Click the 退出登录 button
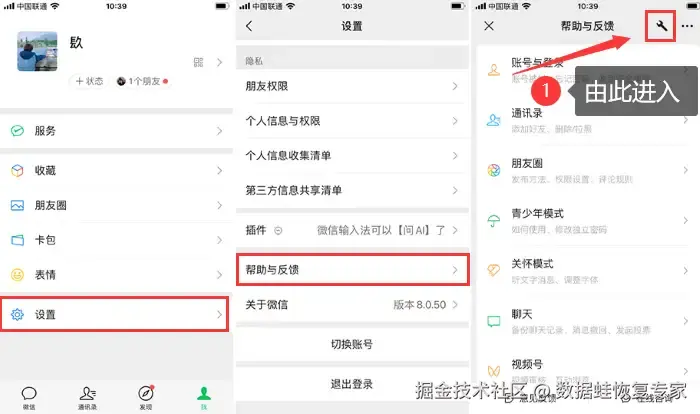This screenshot has width=700, height=414. tap(352, 384)
